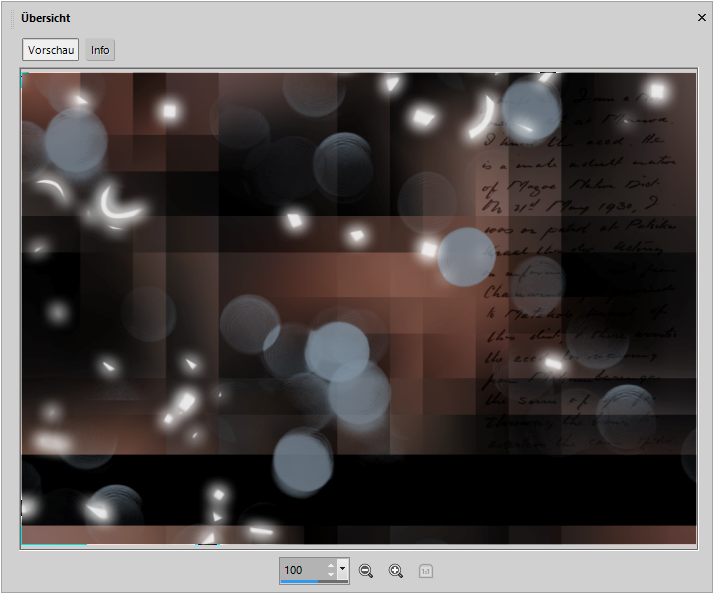
Task: Open the zoom percentage dropdown arrow
Action: click(x=342, y=568)
